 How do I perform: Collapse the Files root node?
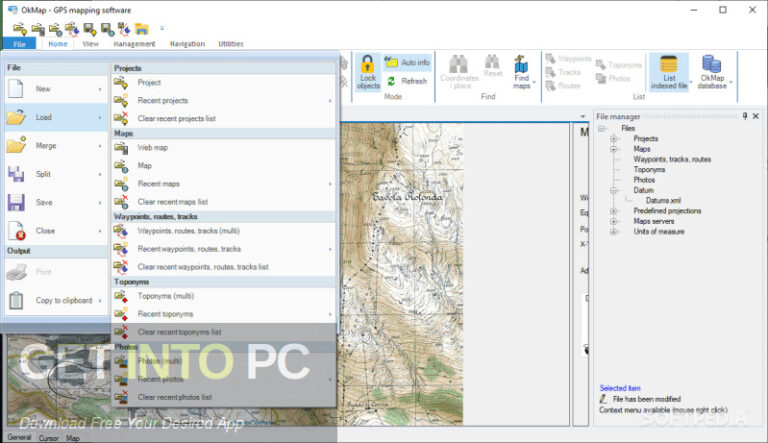coord(601,128)
